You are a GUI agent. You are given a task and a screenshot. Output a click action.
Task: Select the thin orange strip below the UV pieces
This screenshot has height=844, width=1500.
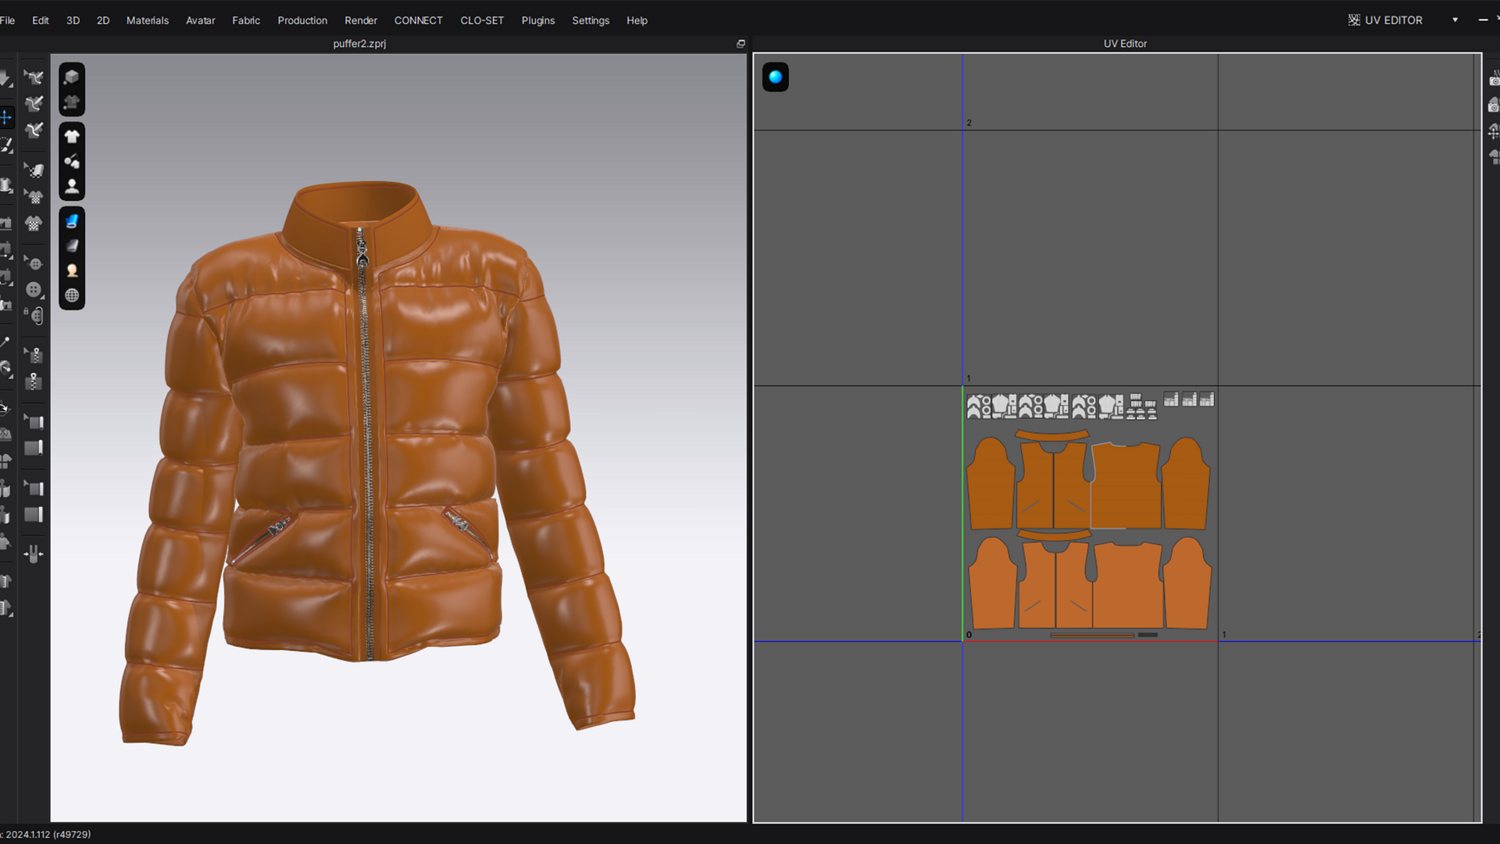click(x=1092, y=635)
